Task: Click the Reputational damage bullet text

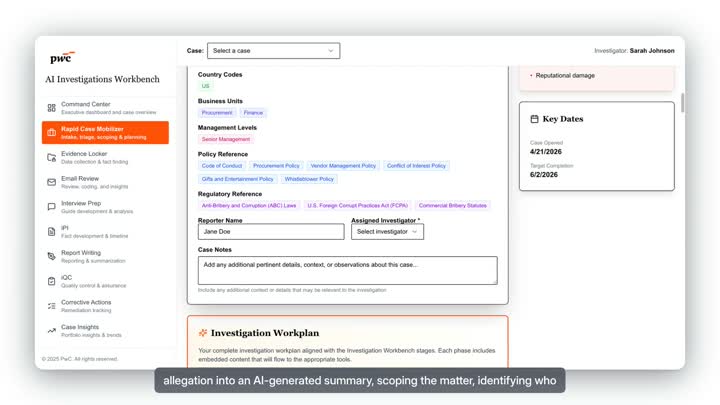Action: [x=565, y=75]
